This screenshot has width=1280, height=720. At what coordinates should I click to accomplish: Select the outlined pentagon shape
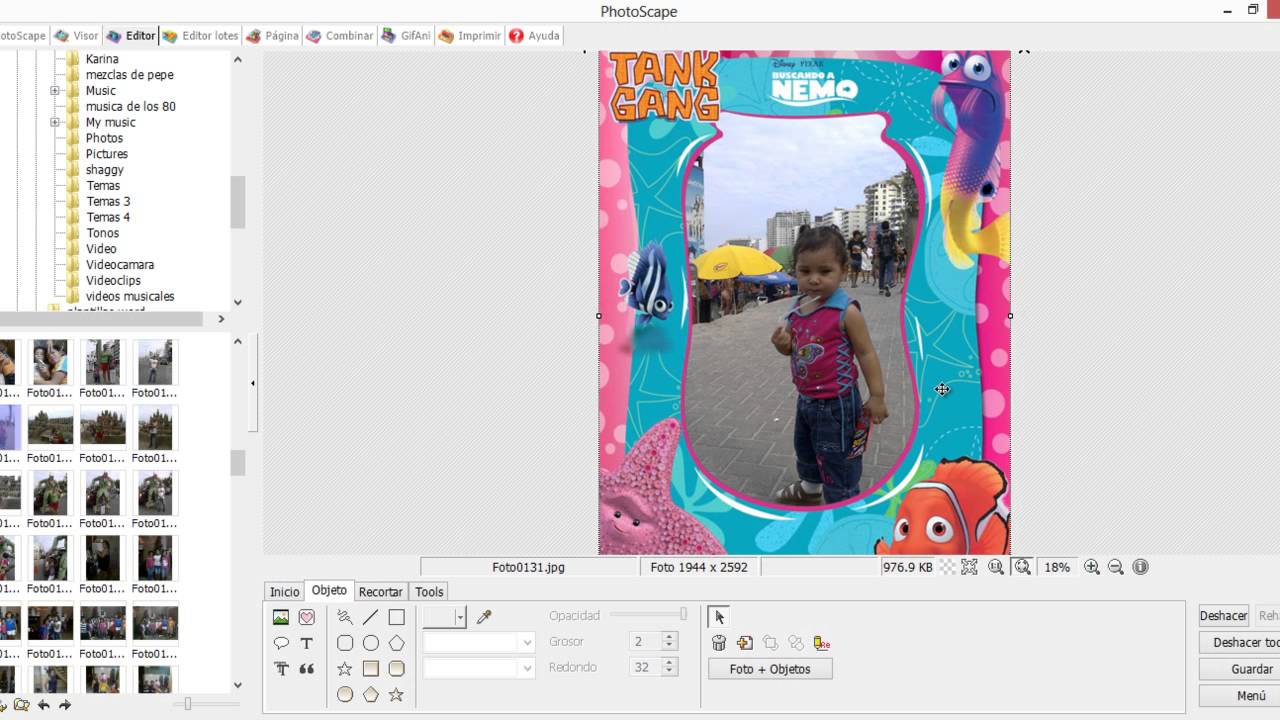point(397,643)
